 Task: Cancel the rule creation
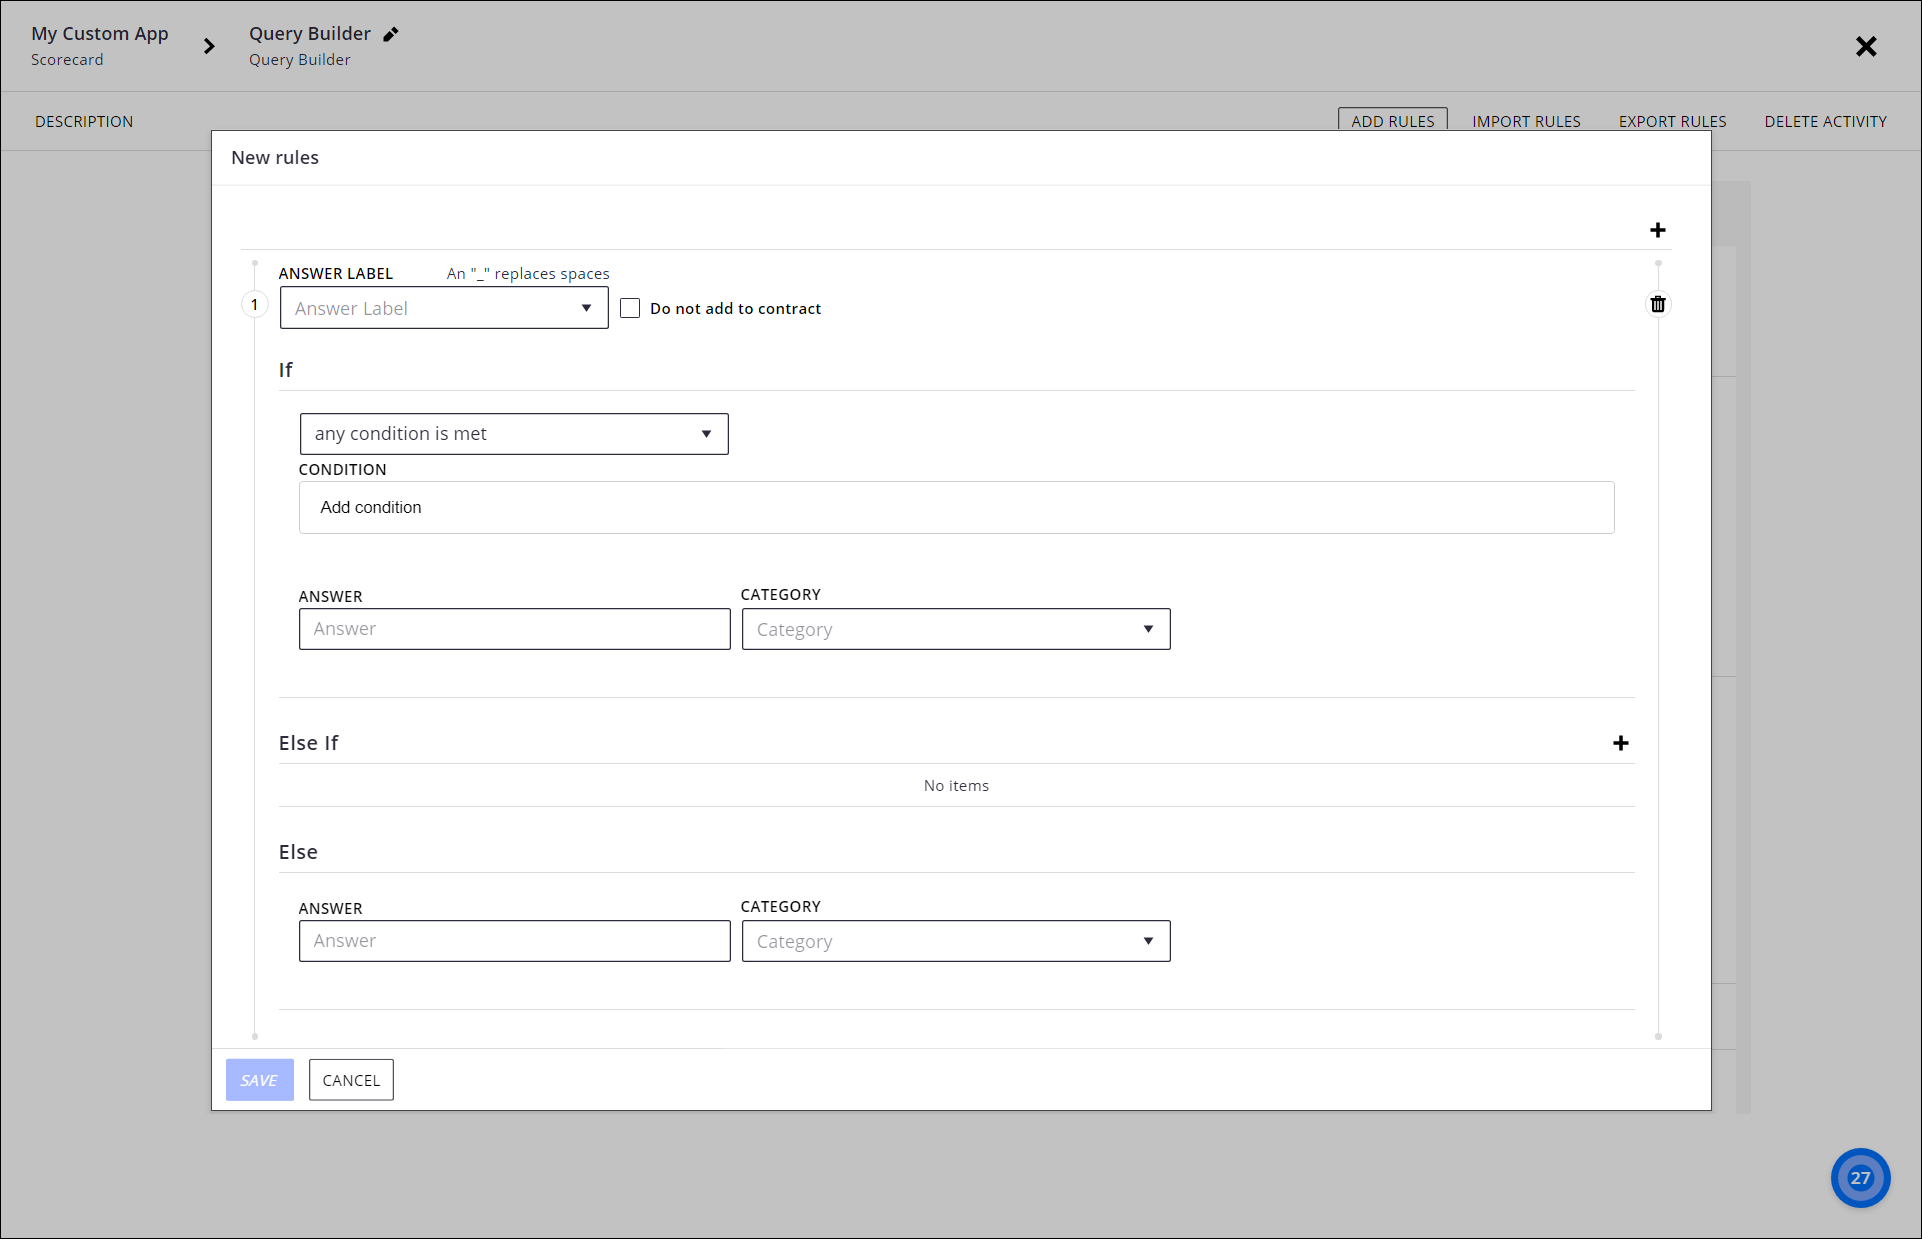click(x=351, y=1080)
